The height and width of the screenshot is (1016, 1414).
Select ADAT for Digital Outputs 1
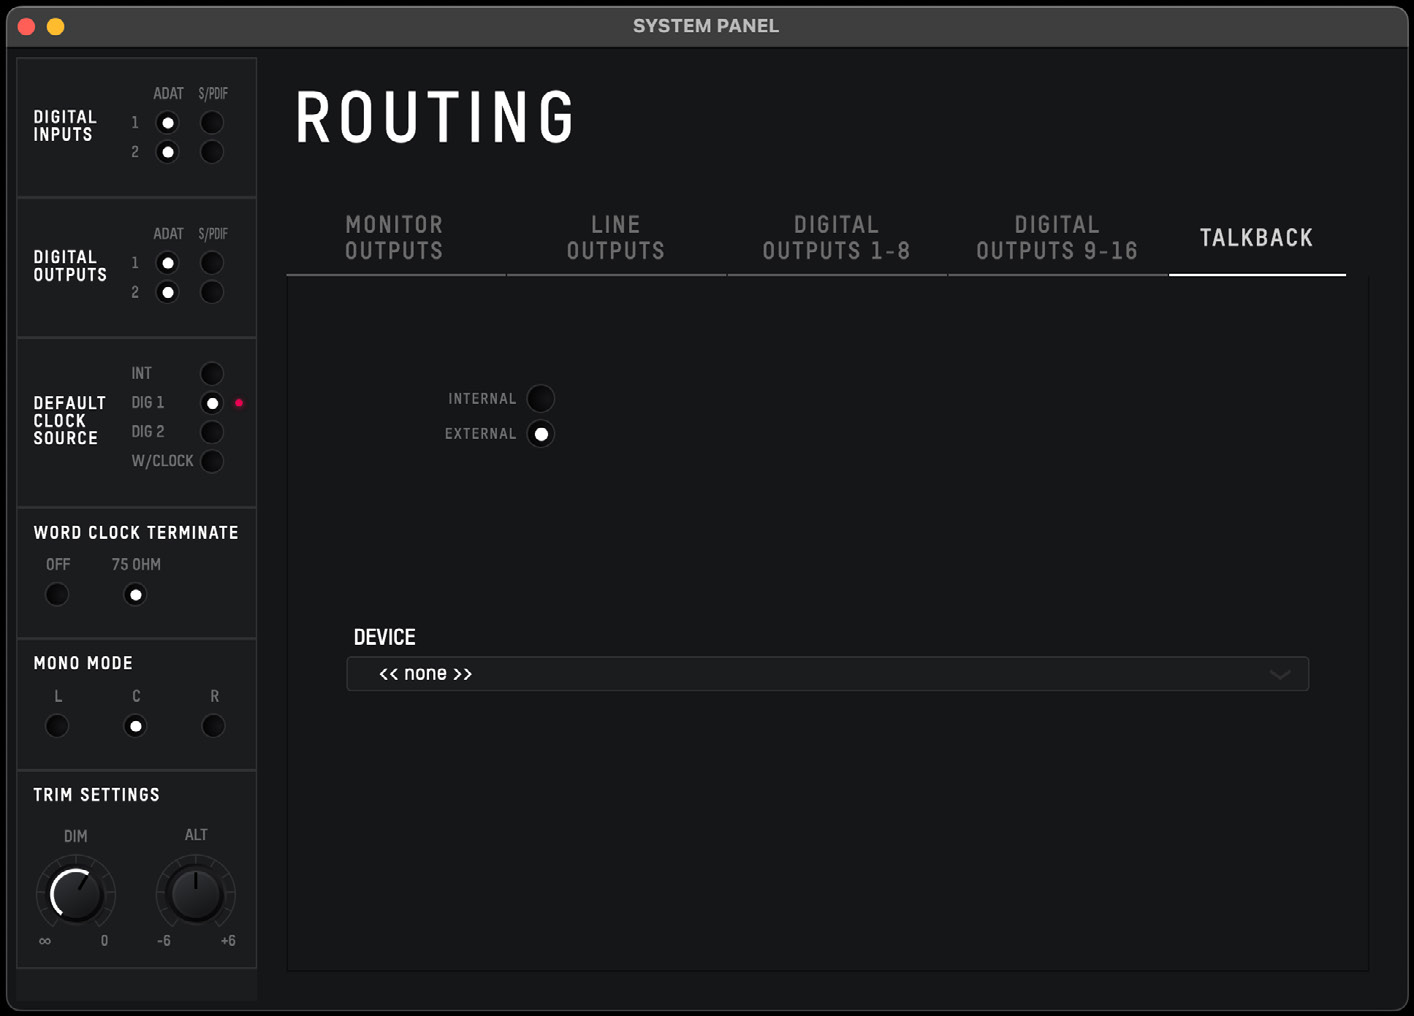pyautogui.click(x=167, y=263)
